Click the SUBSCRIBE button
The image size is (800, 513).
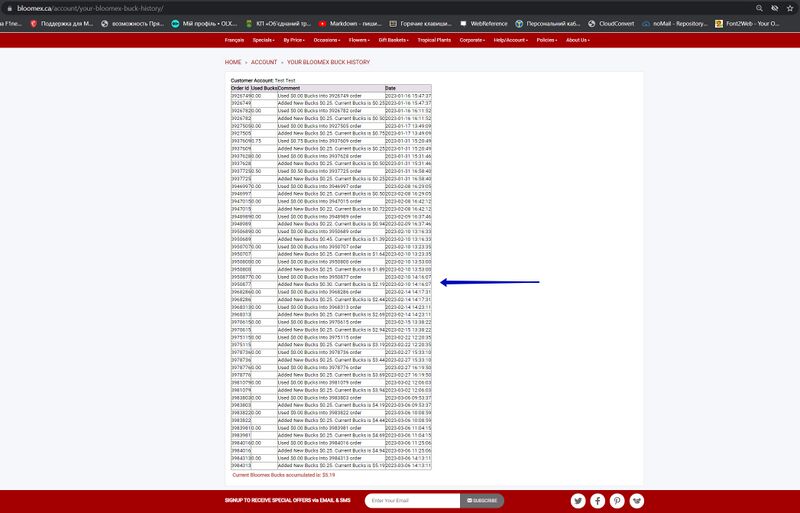(482, 501)
